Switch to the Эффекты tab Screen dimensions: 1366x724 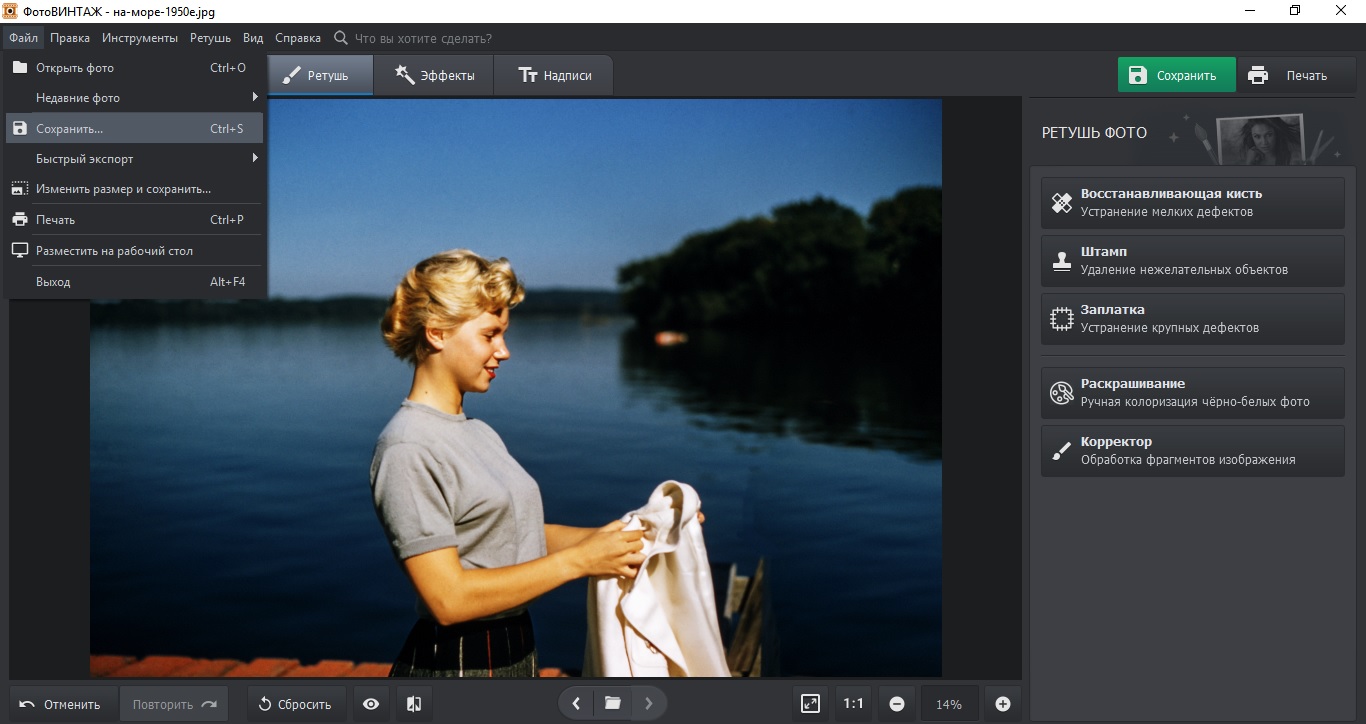pos(434,75)
